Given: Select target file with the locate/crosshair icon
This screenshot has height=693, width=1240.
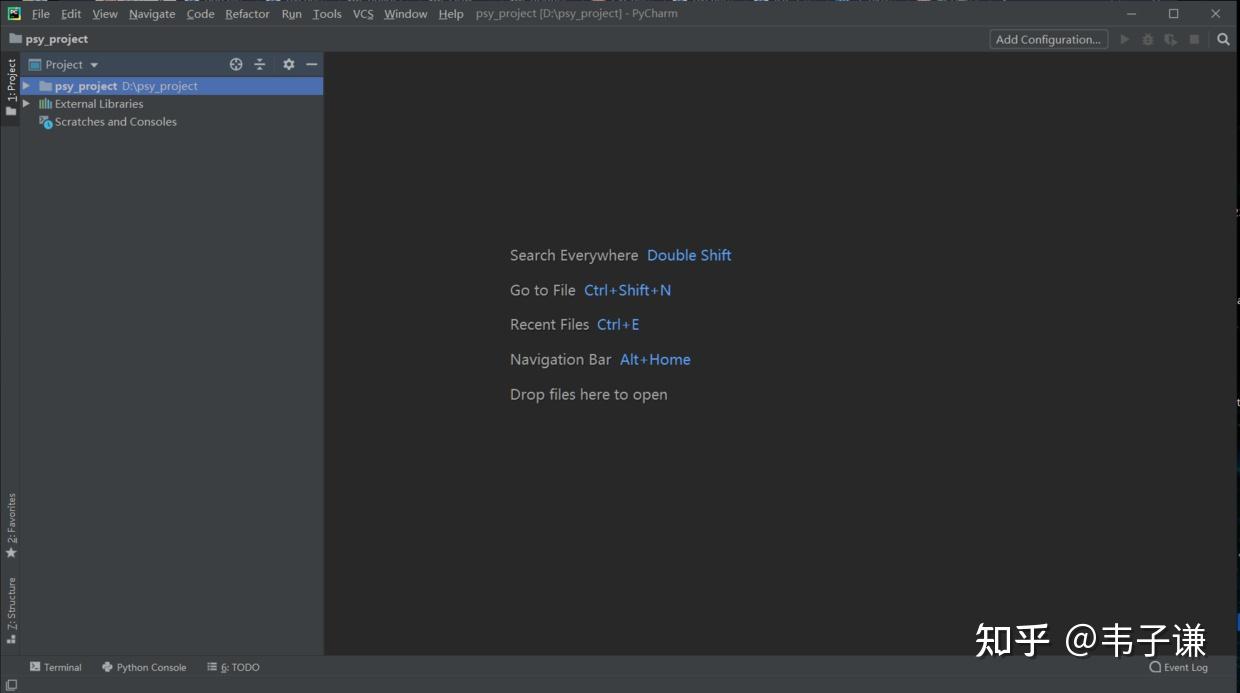Looking at the screenshot, I should (236, 63).
